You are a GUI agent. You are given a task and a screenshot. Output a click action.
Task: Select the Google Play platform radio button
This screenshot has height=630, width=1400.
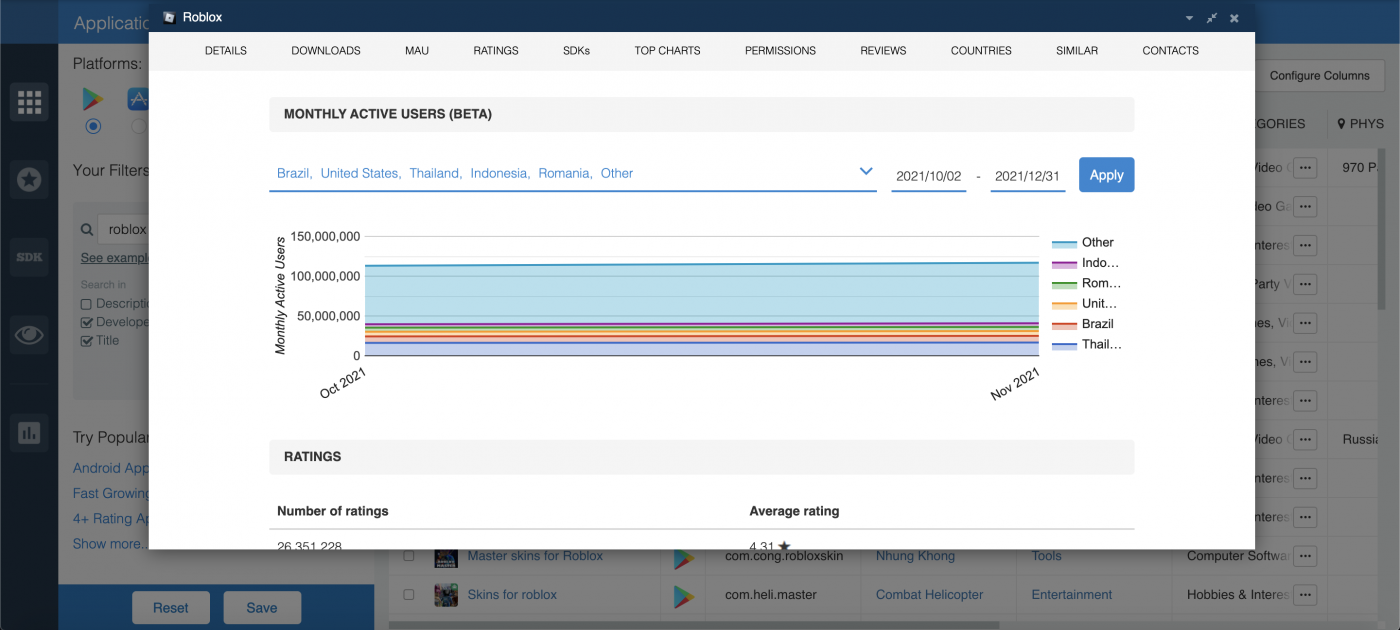pyautogui.click(x=93, y=126)
